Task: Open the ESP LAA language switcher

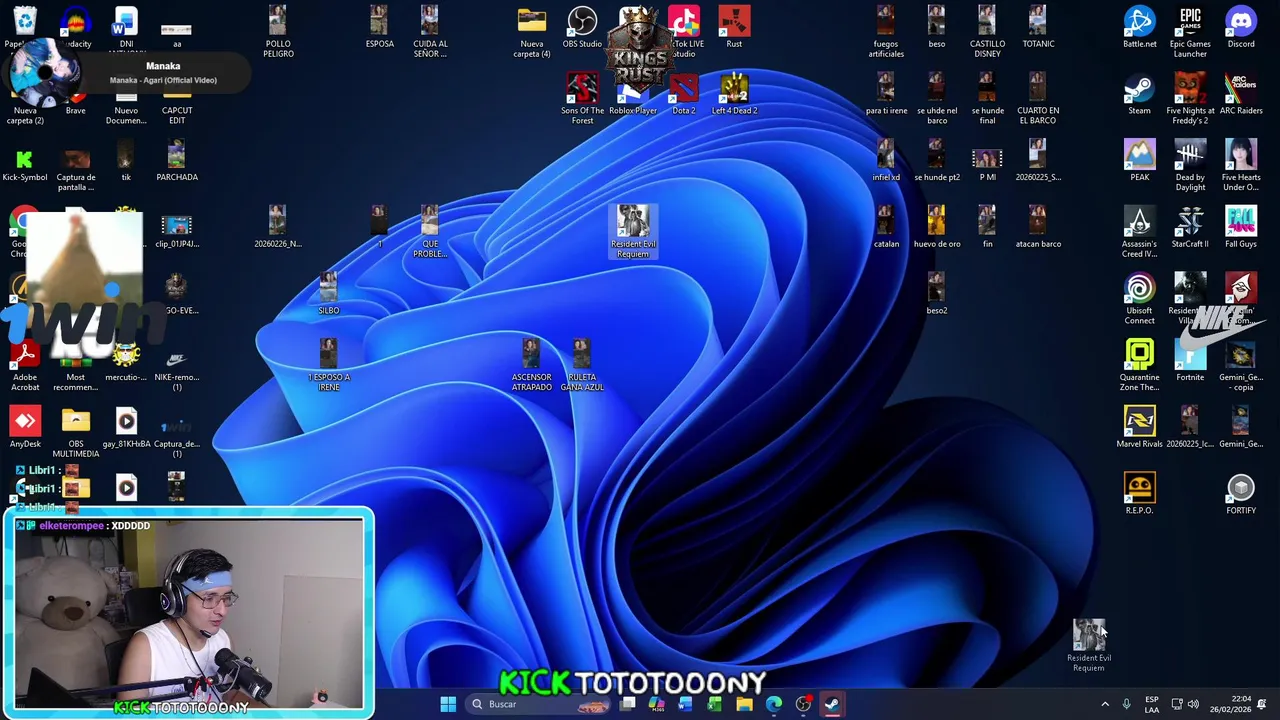Action: tap(1152, 704)
